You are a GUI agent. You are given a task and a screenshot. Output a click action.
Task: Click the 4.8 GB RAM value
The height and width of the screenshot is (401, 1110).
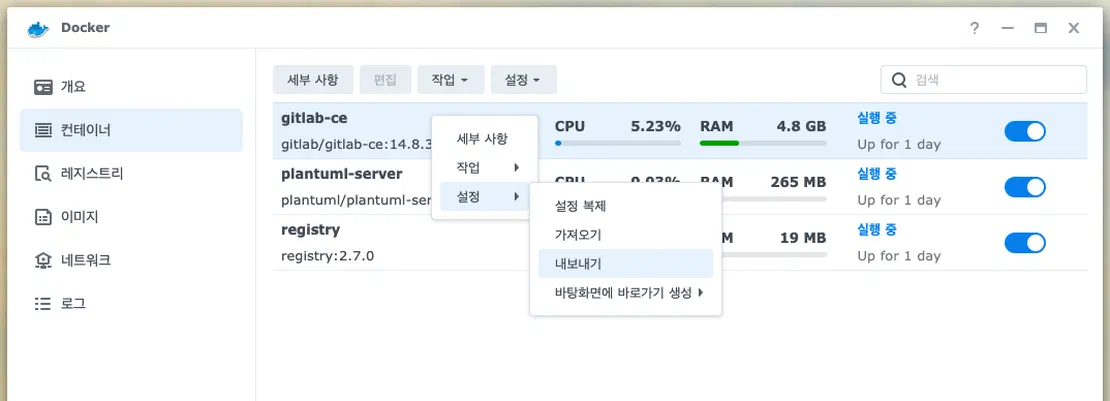point(801,126)
